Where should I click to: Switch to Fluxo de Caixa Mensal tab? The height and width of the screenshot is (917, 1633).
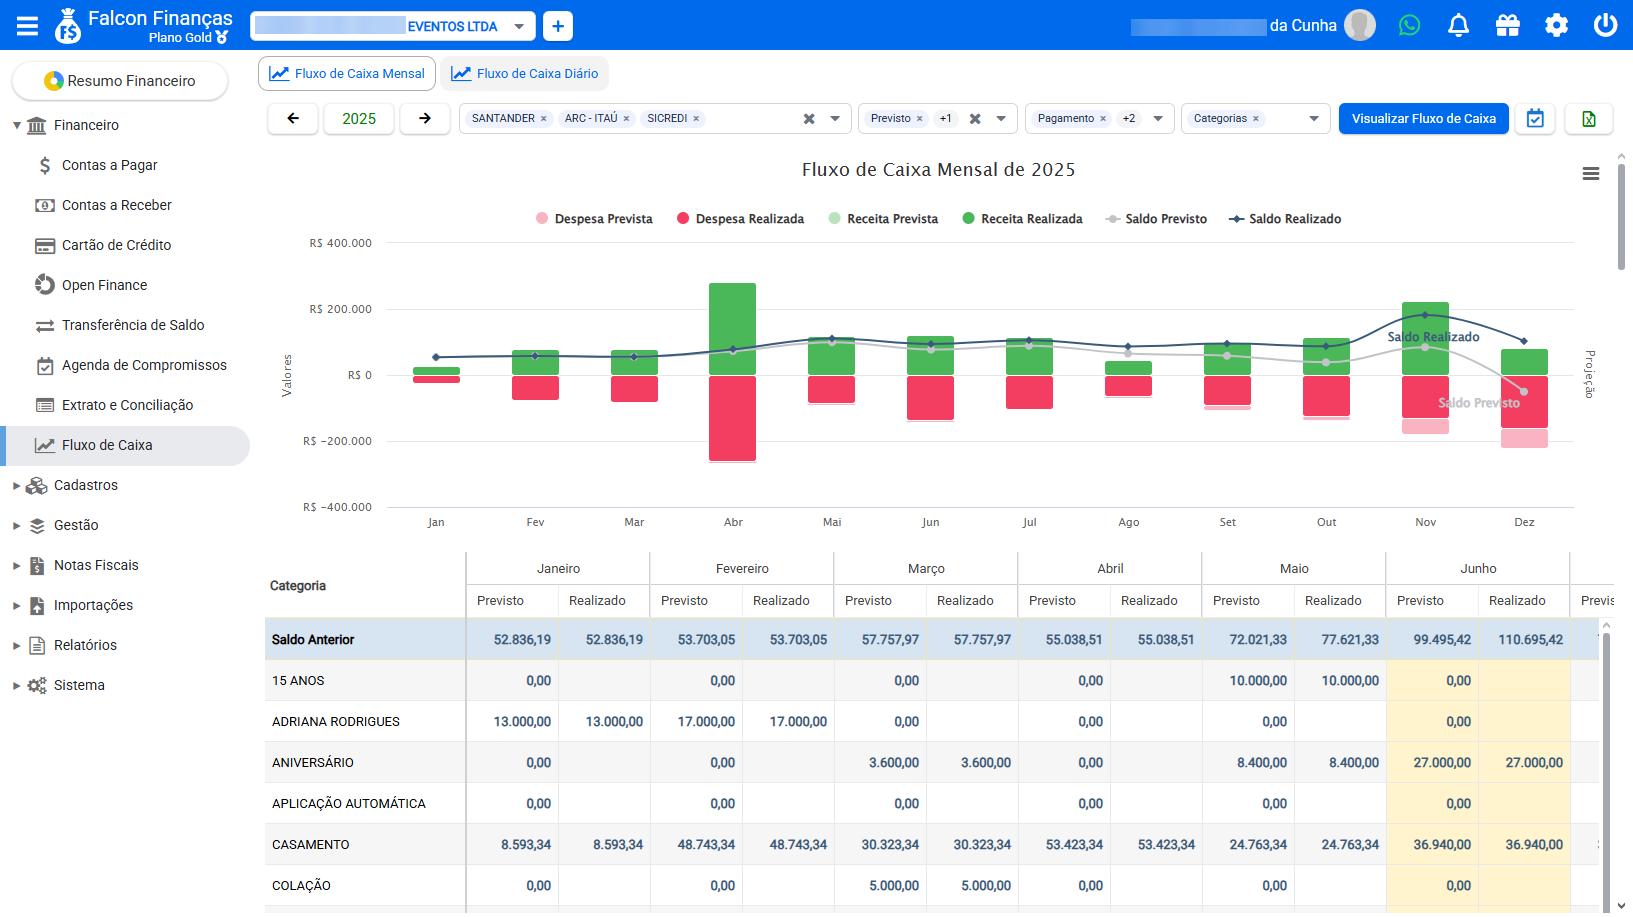click(x=347, y=73)
